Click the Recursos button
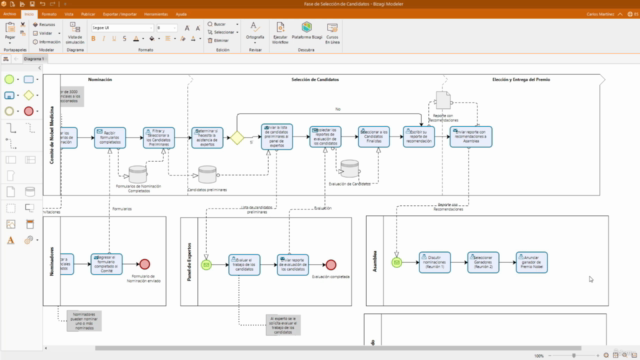This screenshot has height=360, width=640. pyautogui.click(x=44, y=25)
